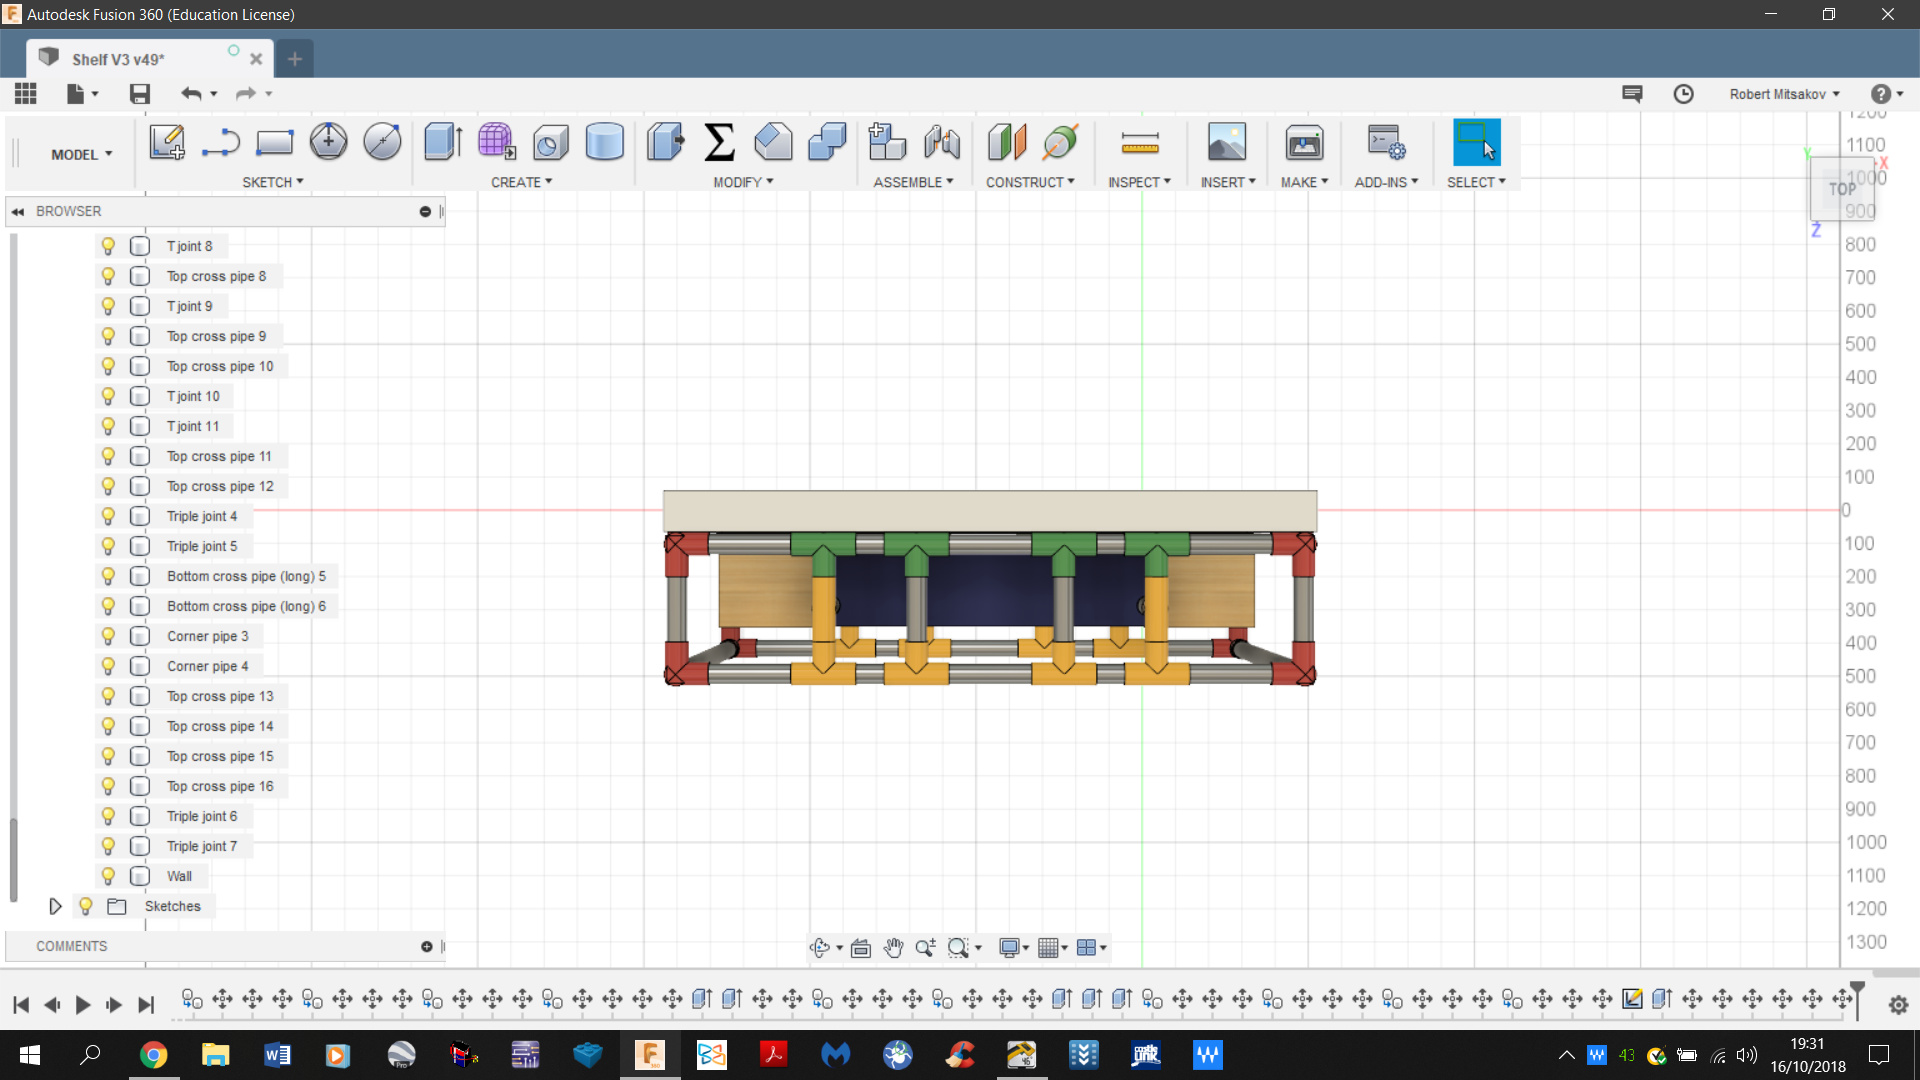Open Robert Mitsakov account dropdown
Viewport: 1920px width, 1080px height.
pos(1784,94)
